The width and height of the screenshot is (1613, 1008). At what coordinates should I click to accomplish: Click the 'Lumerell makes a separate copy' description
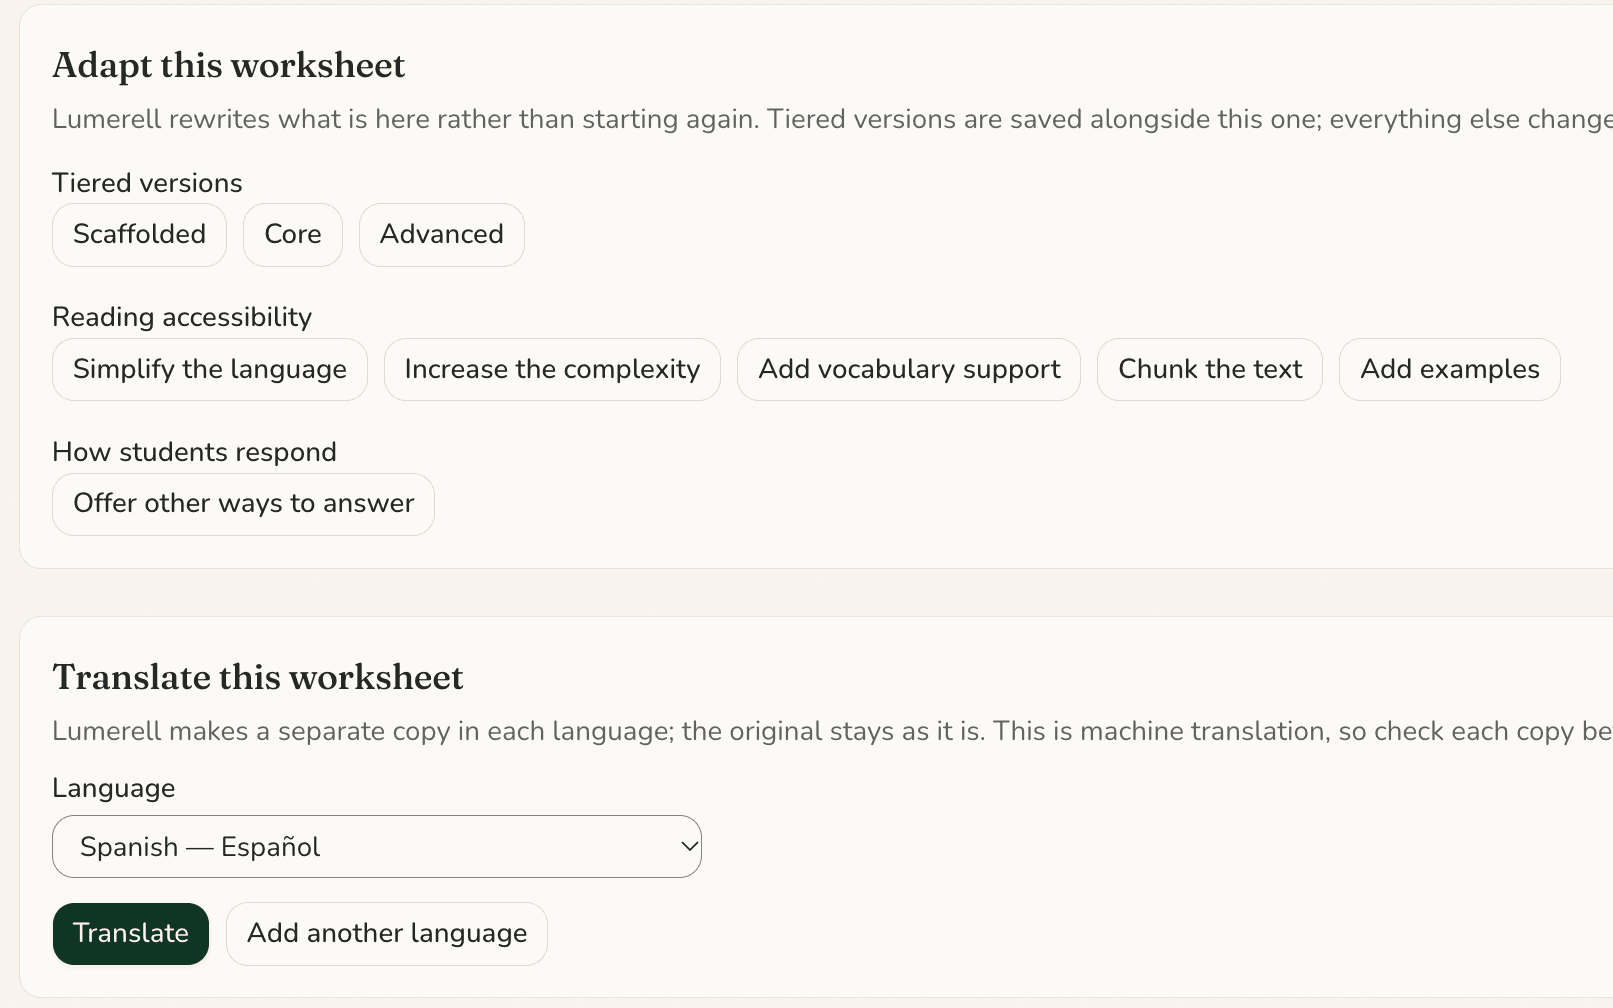(832, 731)
